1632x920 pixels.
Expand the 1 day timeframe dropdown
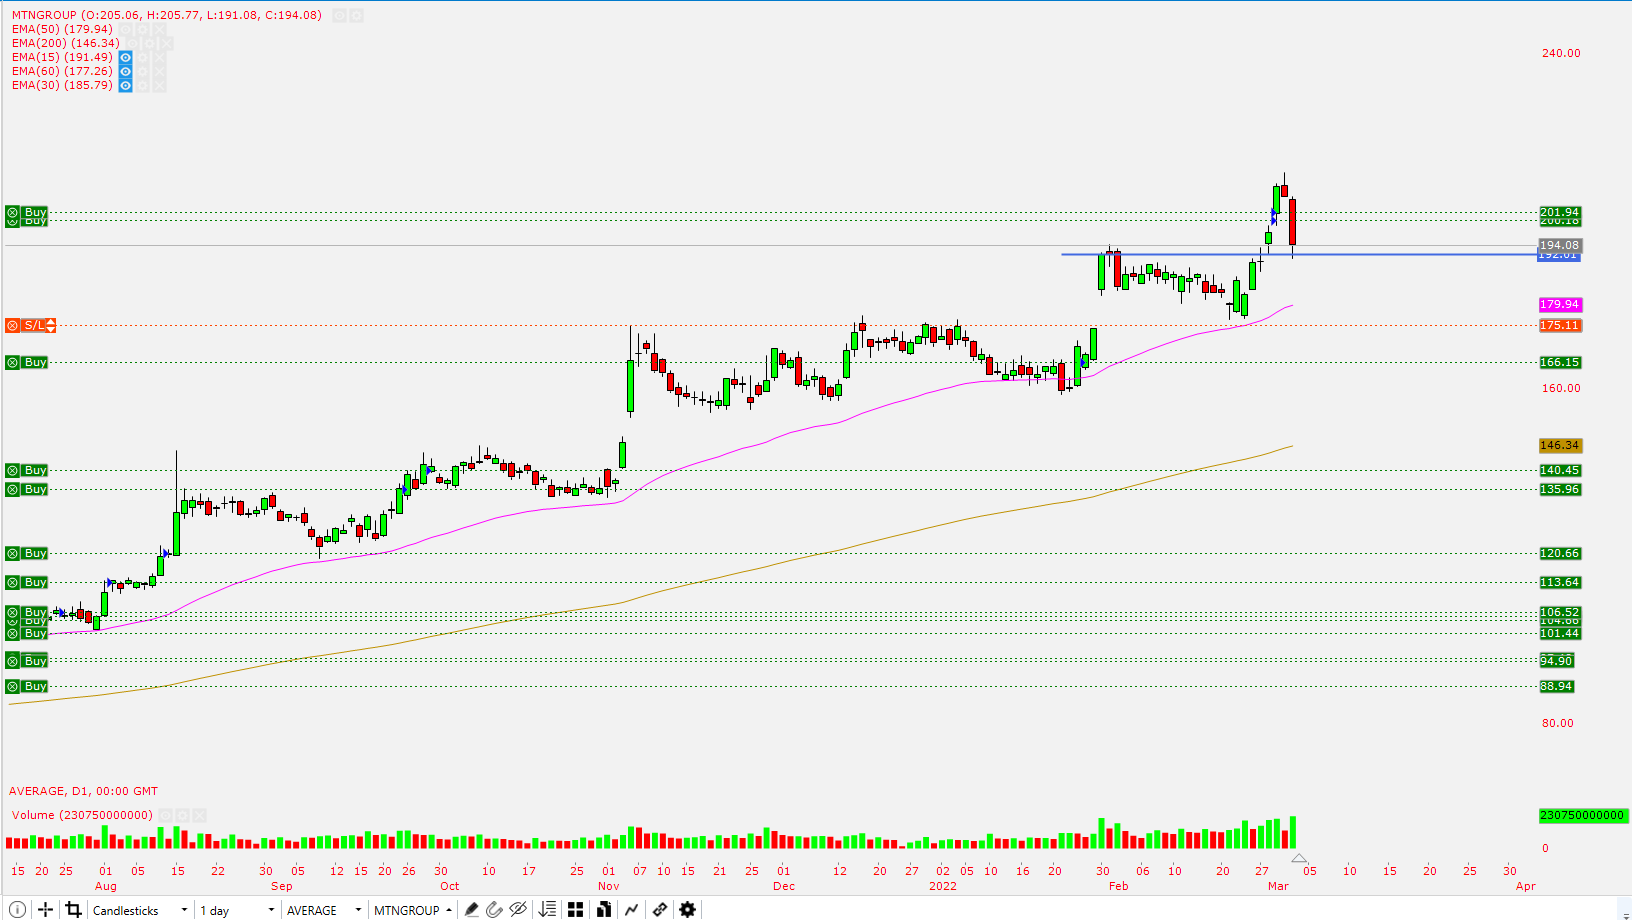coord(237,910)
